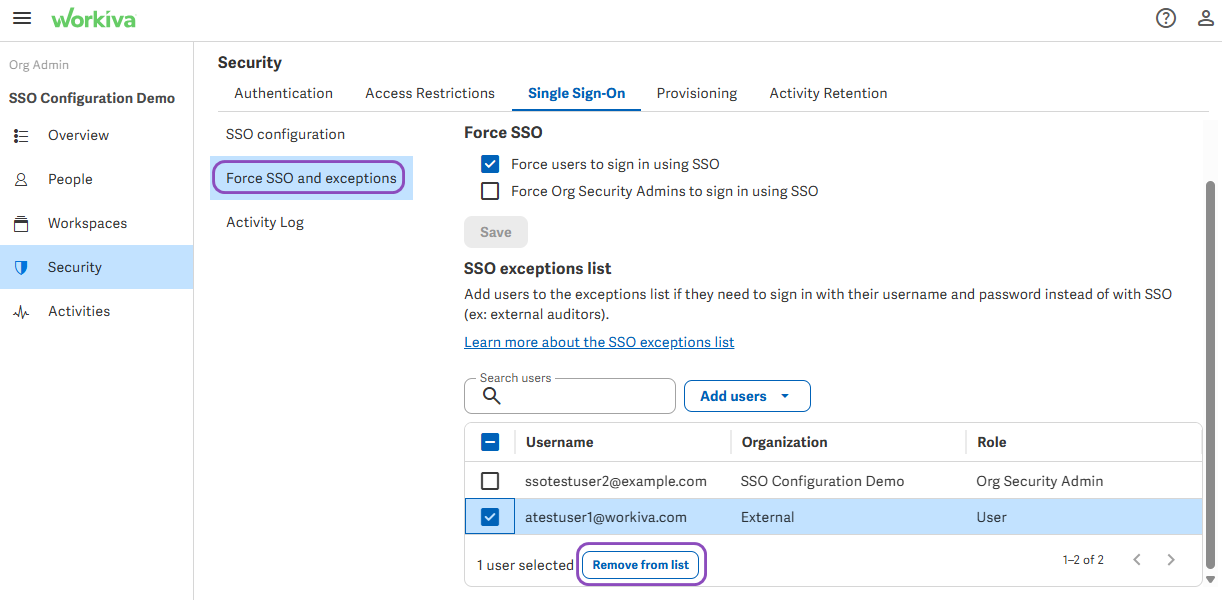Enable Force Org Security Admins SSO checkbox
1222x600 pixels.
(x=490, y=191)
